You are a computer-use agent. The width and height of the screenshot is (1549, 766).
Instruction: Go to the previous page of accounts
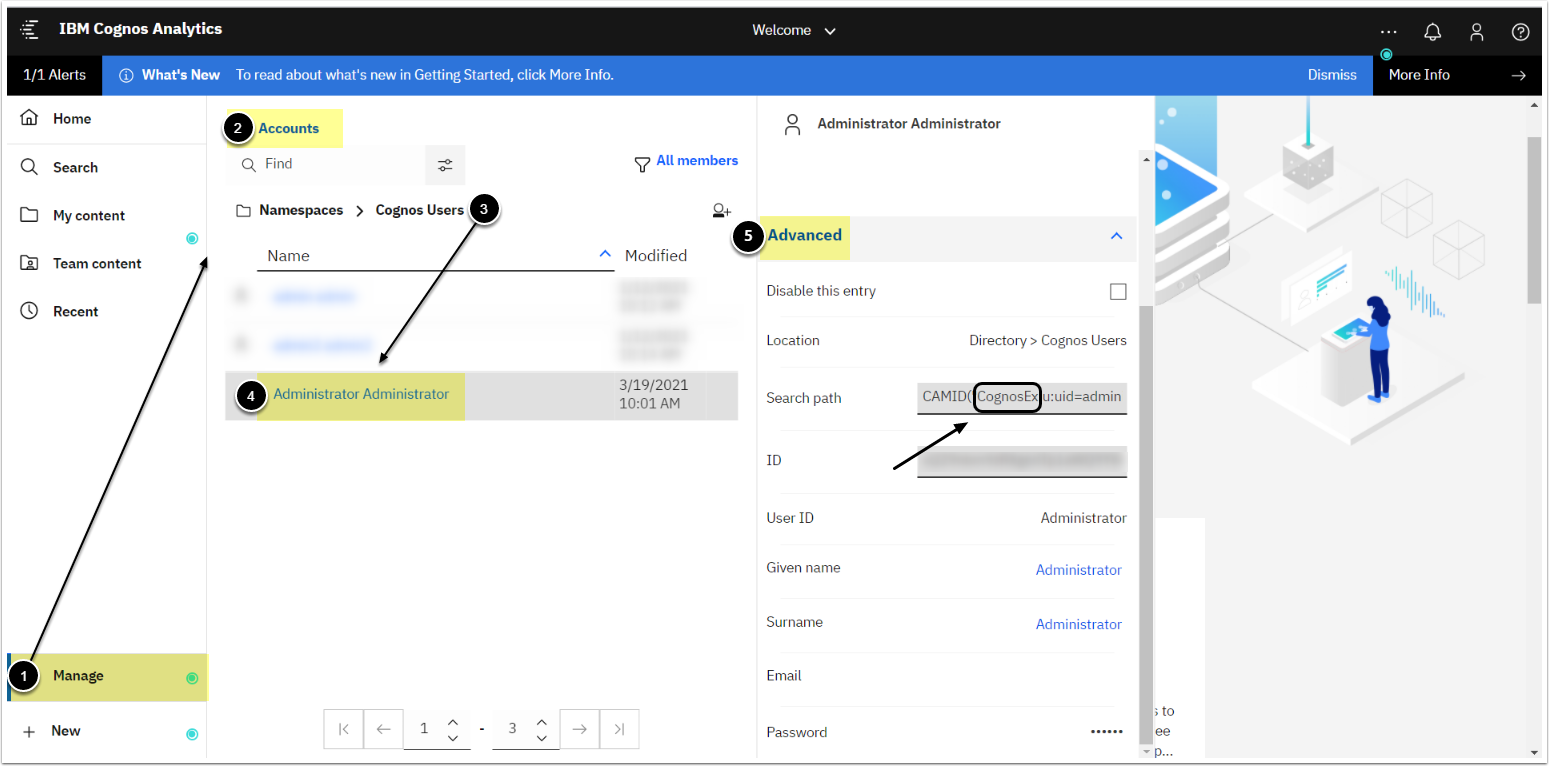384,729
